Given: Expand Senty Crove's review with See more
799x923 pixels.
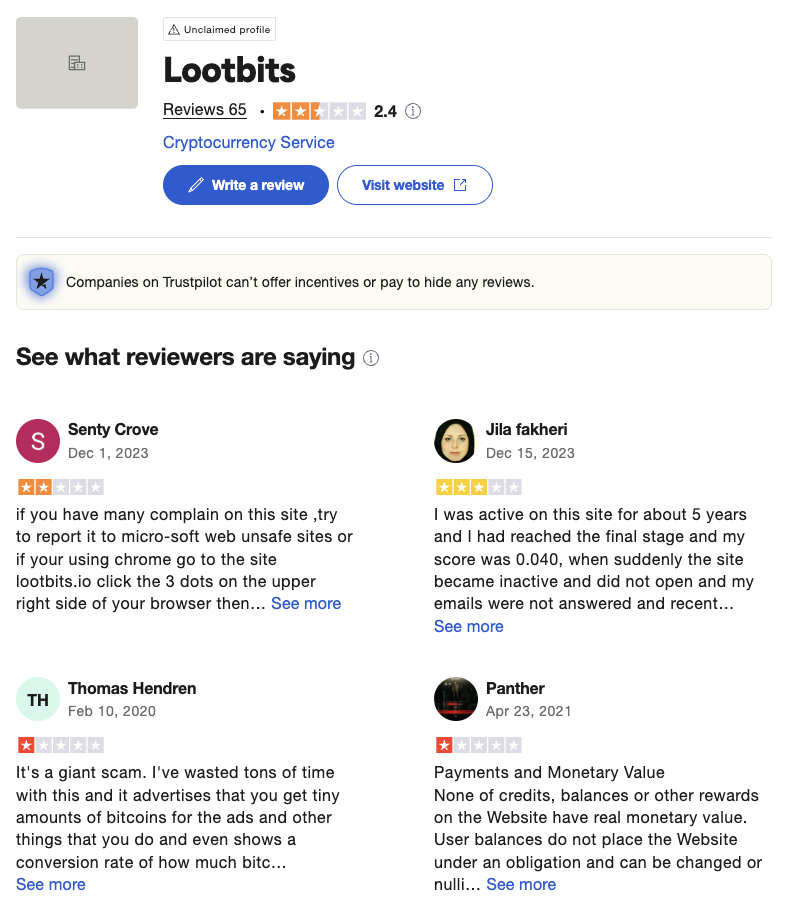Looking at the screenshot, I should (x=306, y=603).
